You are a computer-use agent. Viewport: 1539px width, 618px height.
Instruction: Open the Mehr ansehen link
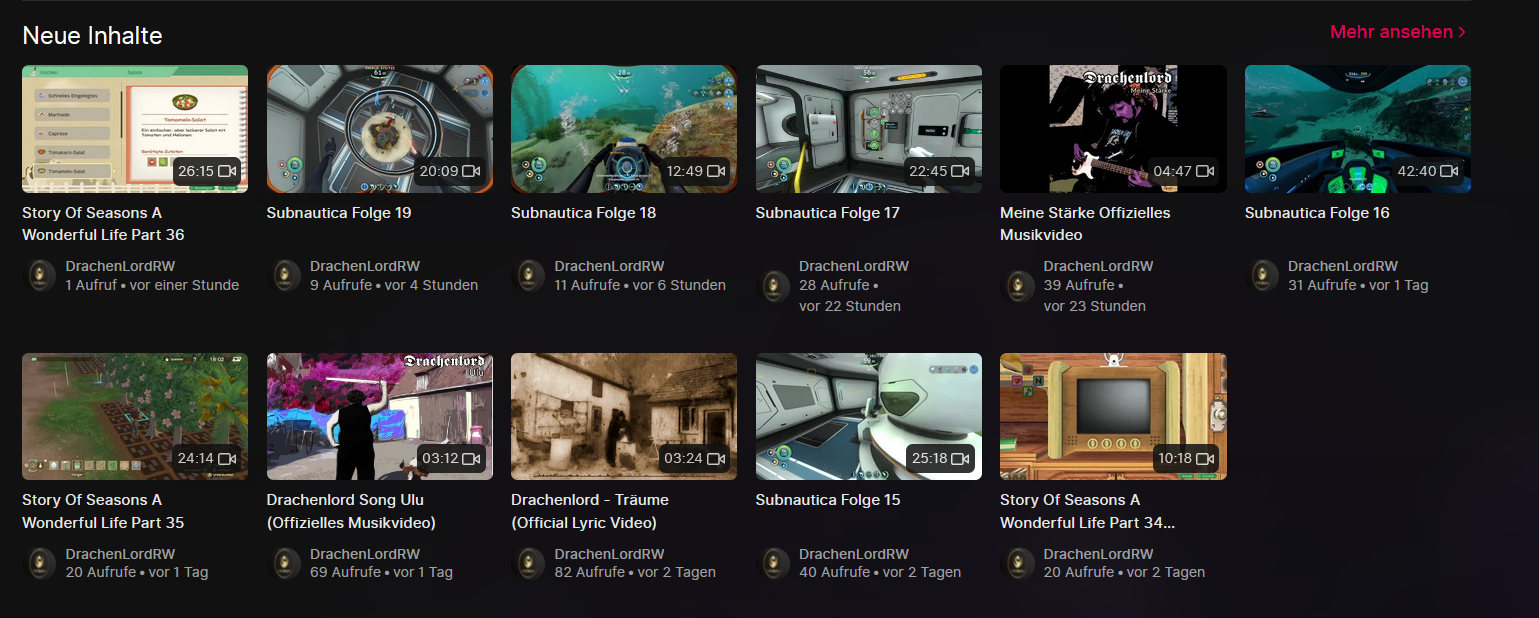[1398, 32]
